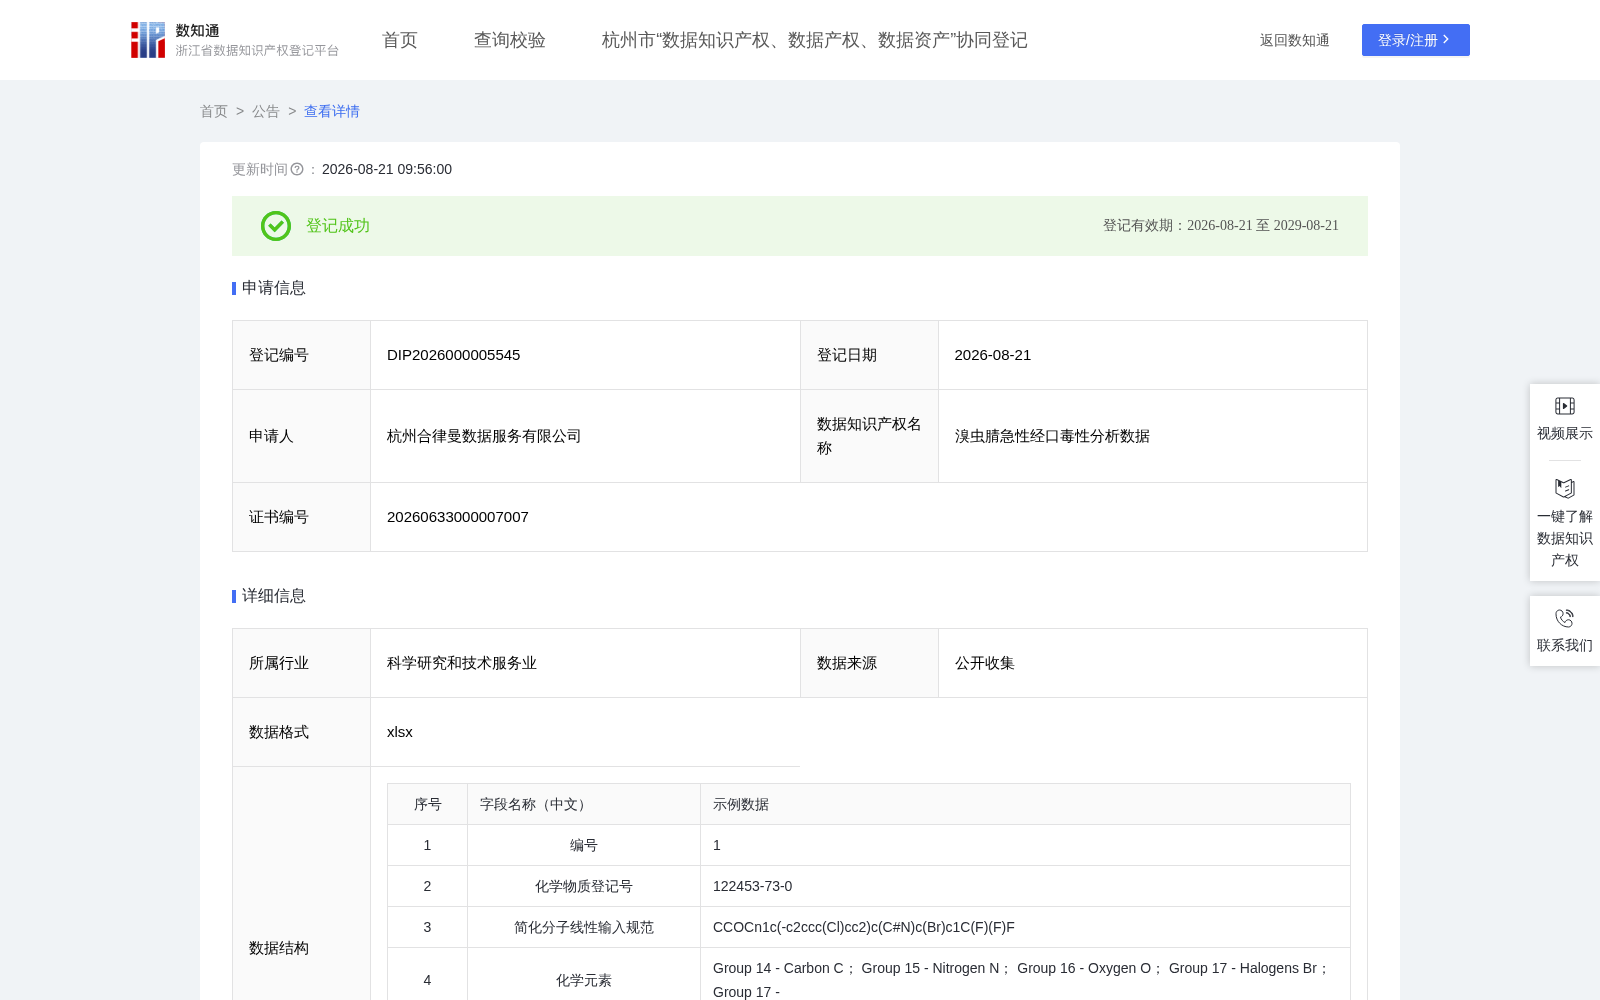This screenshot has width=1600, height=1000.
Task: Click the green registration success checkmark icon
Action: (x=276, y=226)
